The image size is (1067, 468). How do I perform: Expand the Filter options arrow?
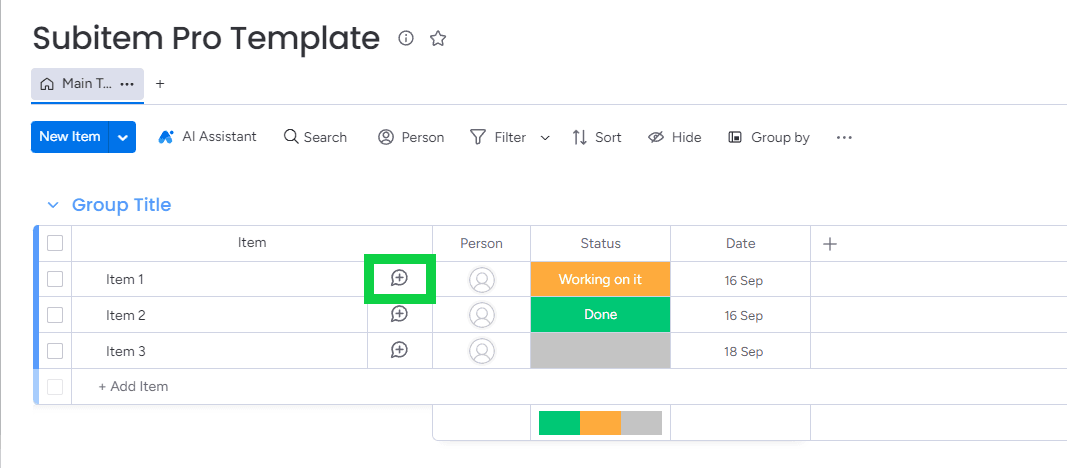[x=545, y=138]
